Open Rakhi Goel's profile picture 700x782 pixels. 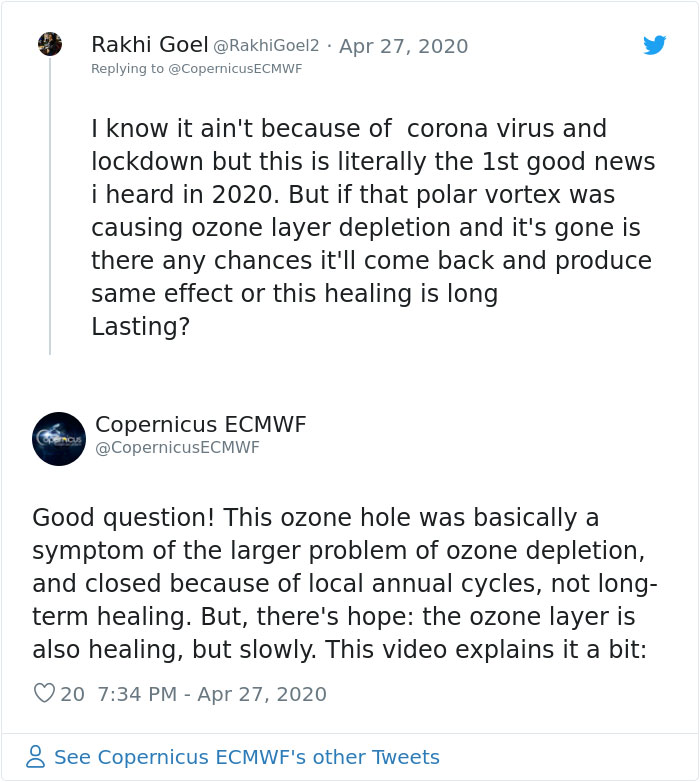click(x=50, y=44)
